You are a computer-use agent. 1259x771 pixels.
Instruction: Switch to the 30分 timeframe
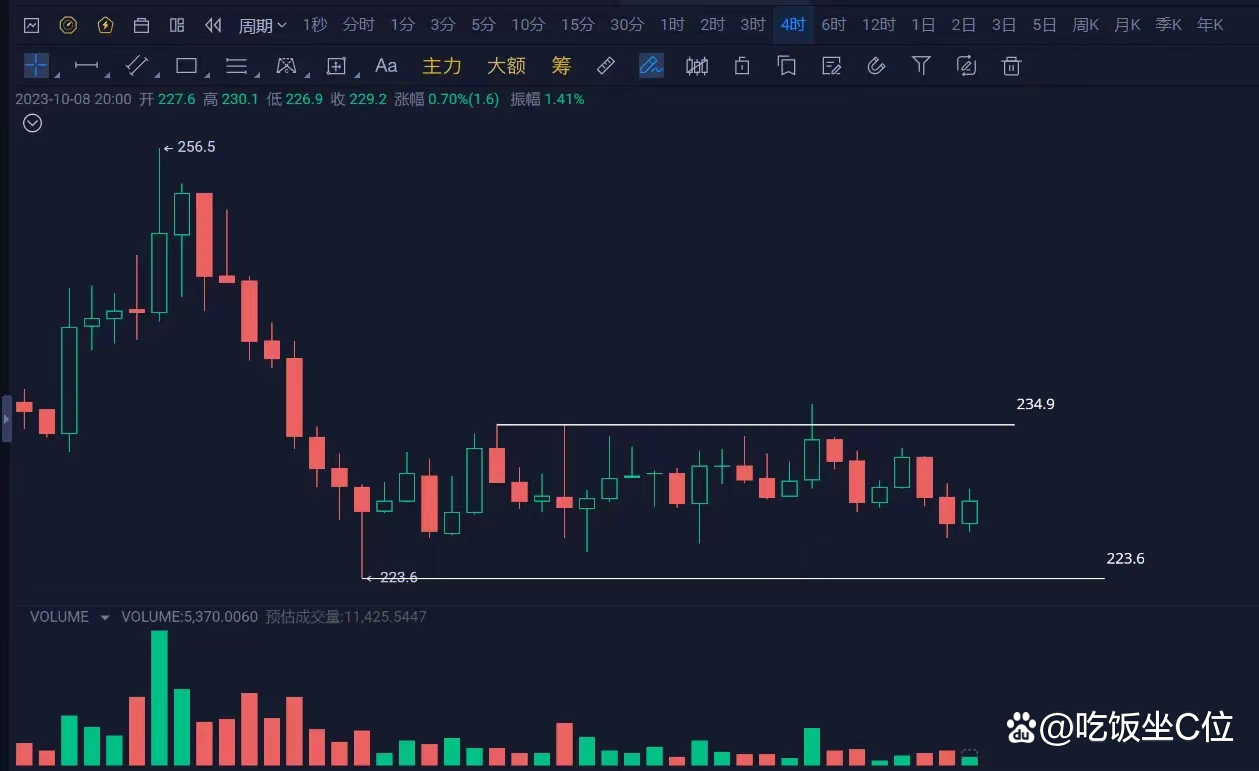pyautogui.click(x=627, y=25)
